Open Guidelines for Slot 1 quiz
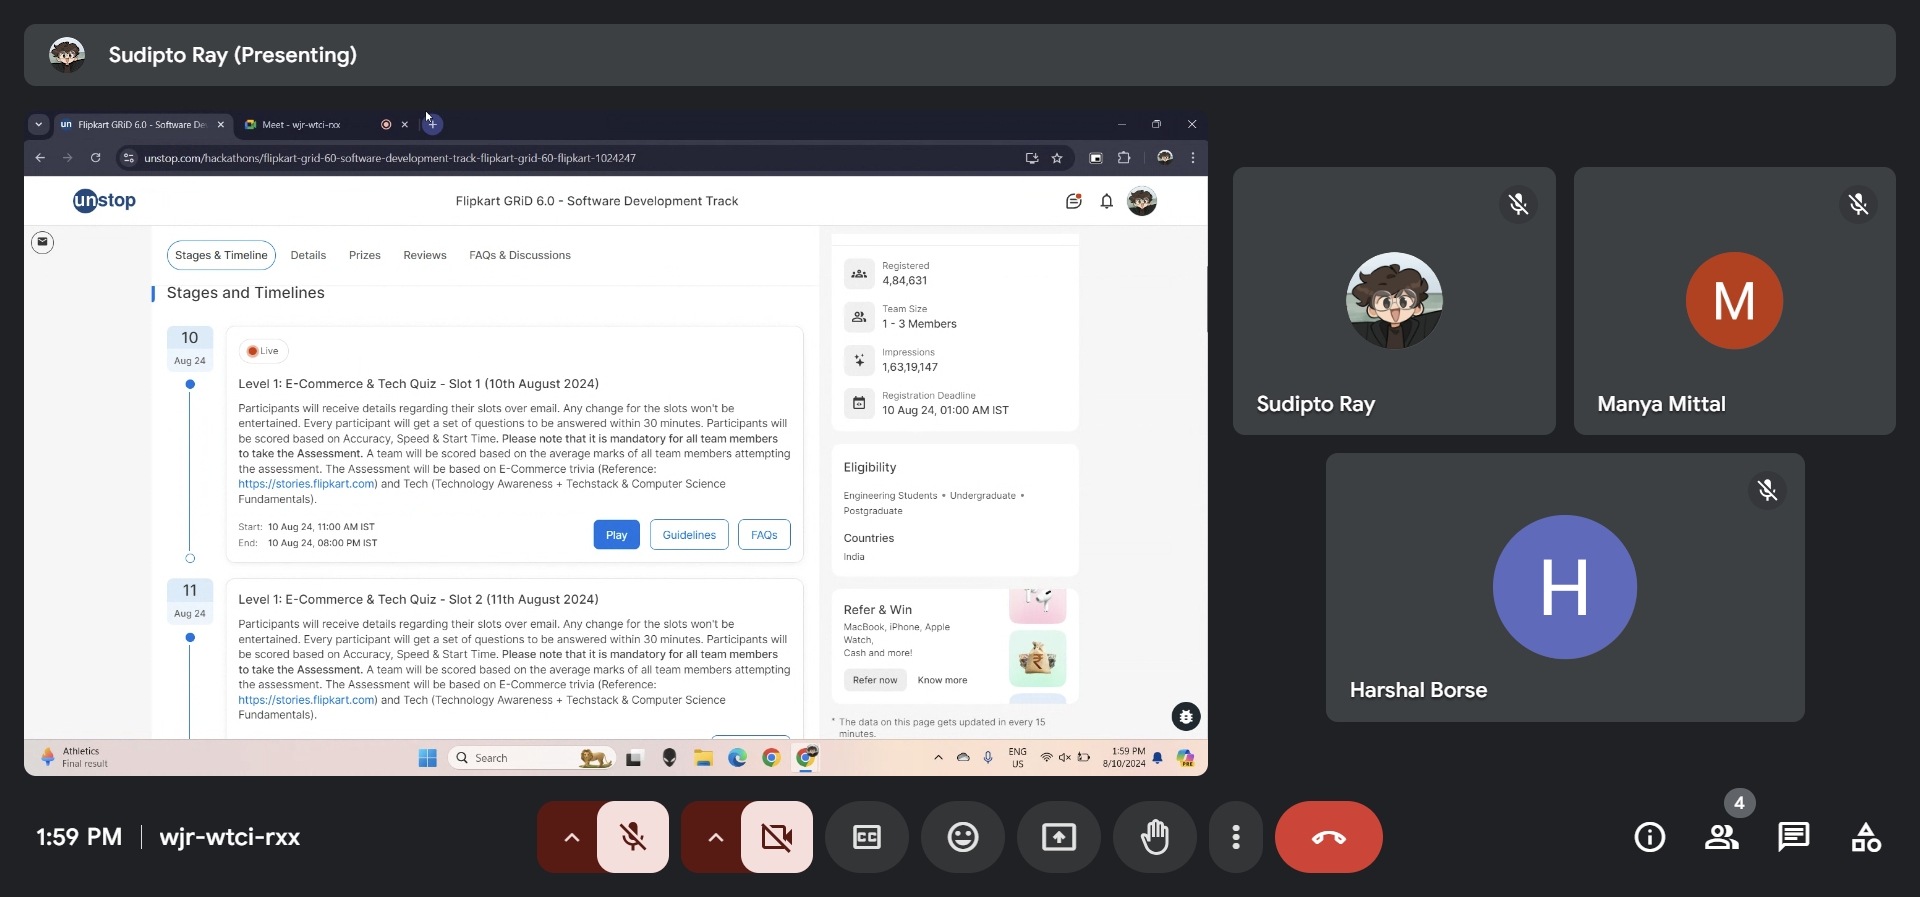Viewport: 1920px width, 897px height. click(689, 535)
